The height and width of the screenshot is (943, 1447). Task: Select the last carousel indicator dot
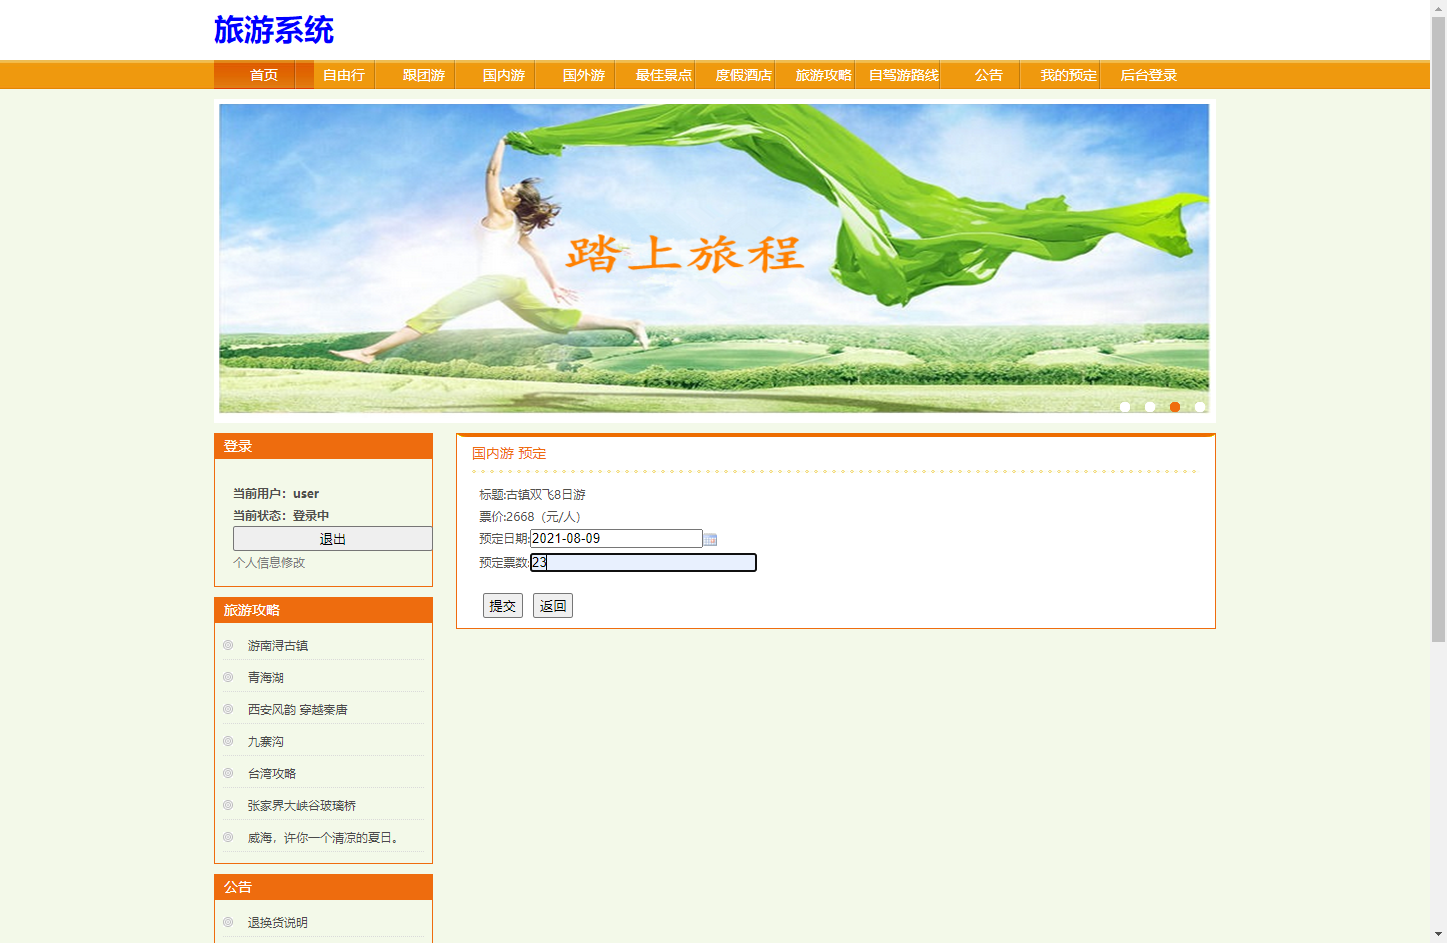click(x=1199, y=407)
